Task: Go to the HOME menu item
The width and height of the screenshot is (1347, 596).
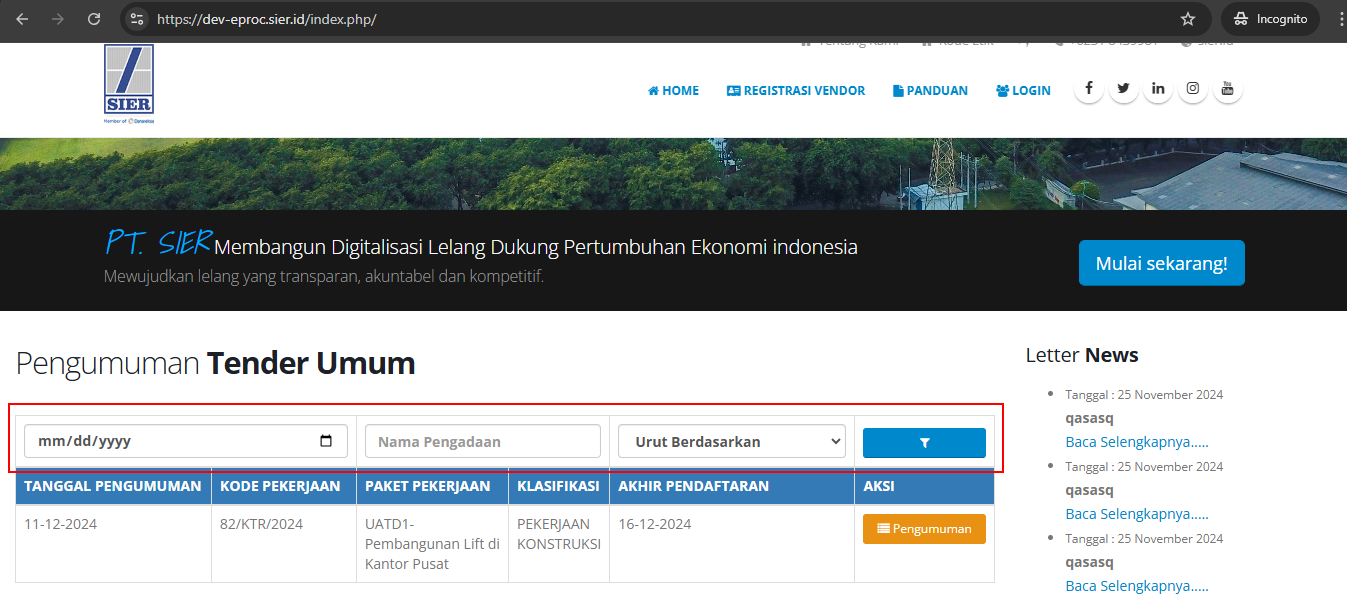Action: pos(673,91)
